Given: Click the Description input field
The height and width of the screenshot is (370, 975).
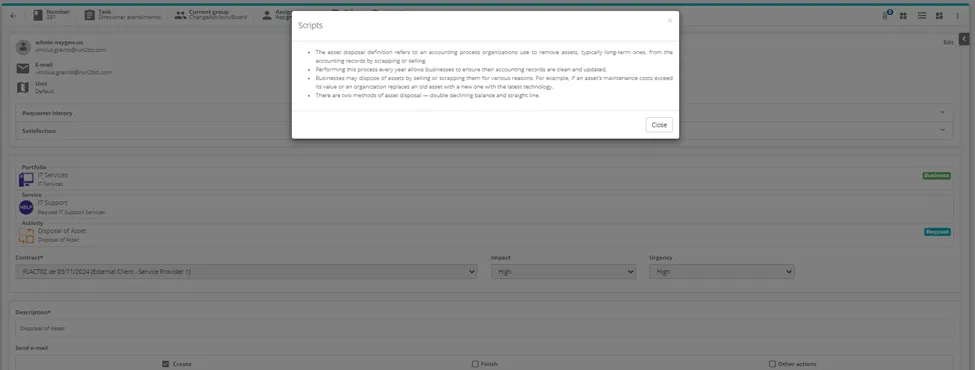Looking at the screenshot, I should [x=484, y=328].
